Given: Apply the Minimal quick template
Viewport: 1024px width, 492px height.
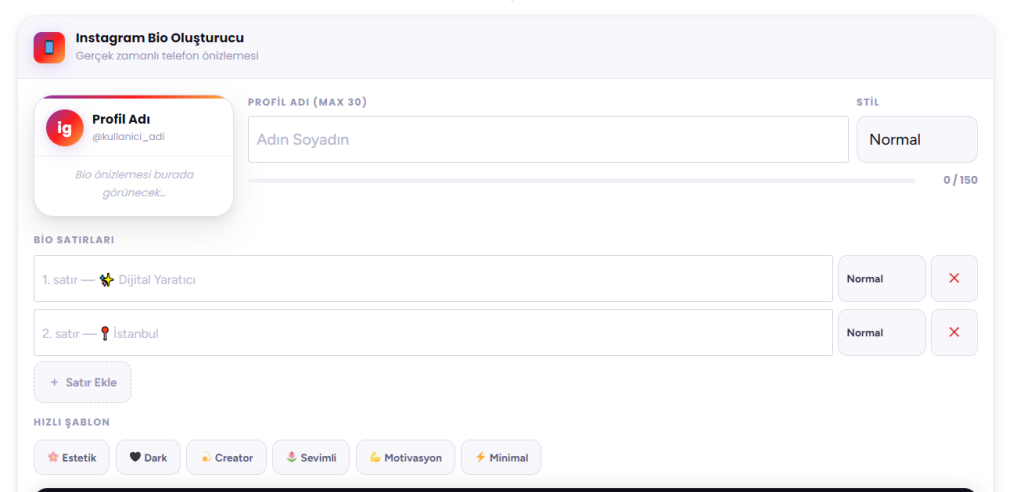Looking at the screenshot, I should point(501,457).
